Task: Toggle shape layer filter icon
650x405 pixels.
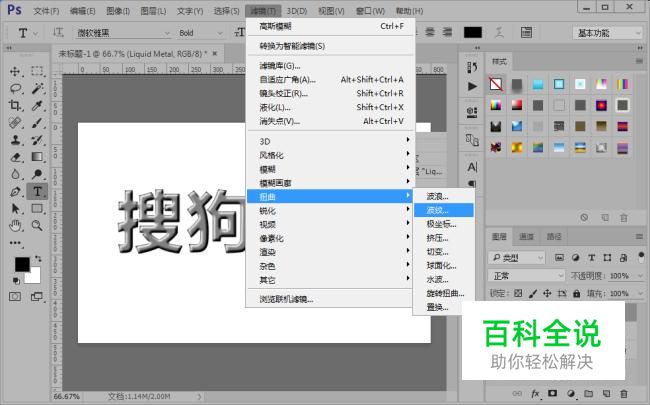Action: point(607,257)
